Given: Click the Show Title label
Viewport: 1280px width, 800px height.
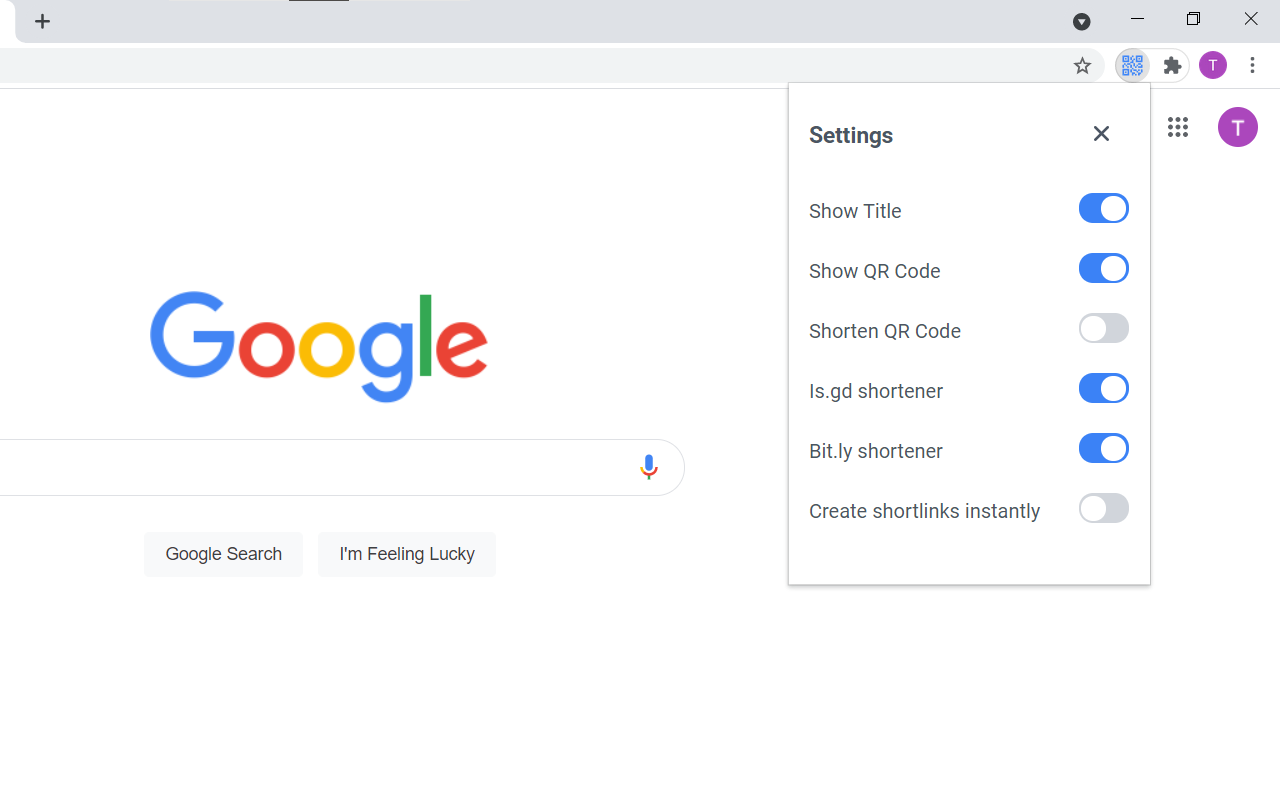Looking at the screenshot, I should [x=855, y=211].
